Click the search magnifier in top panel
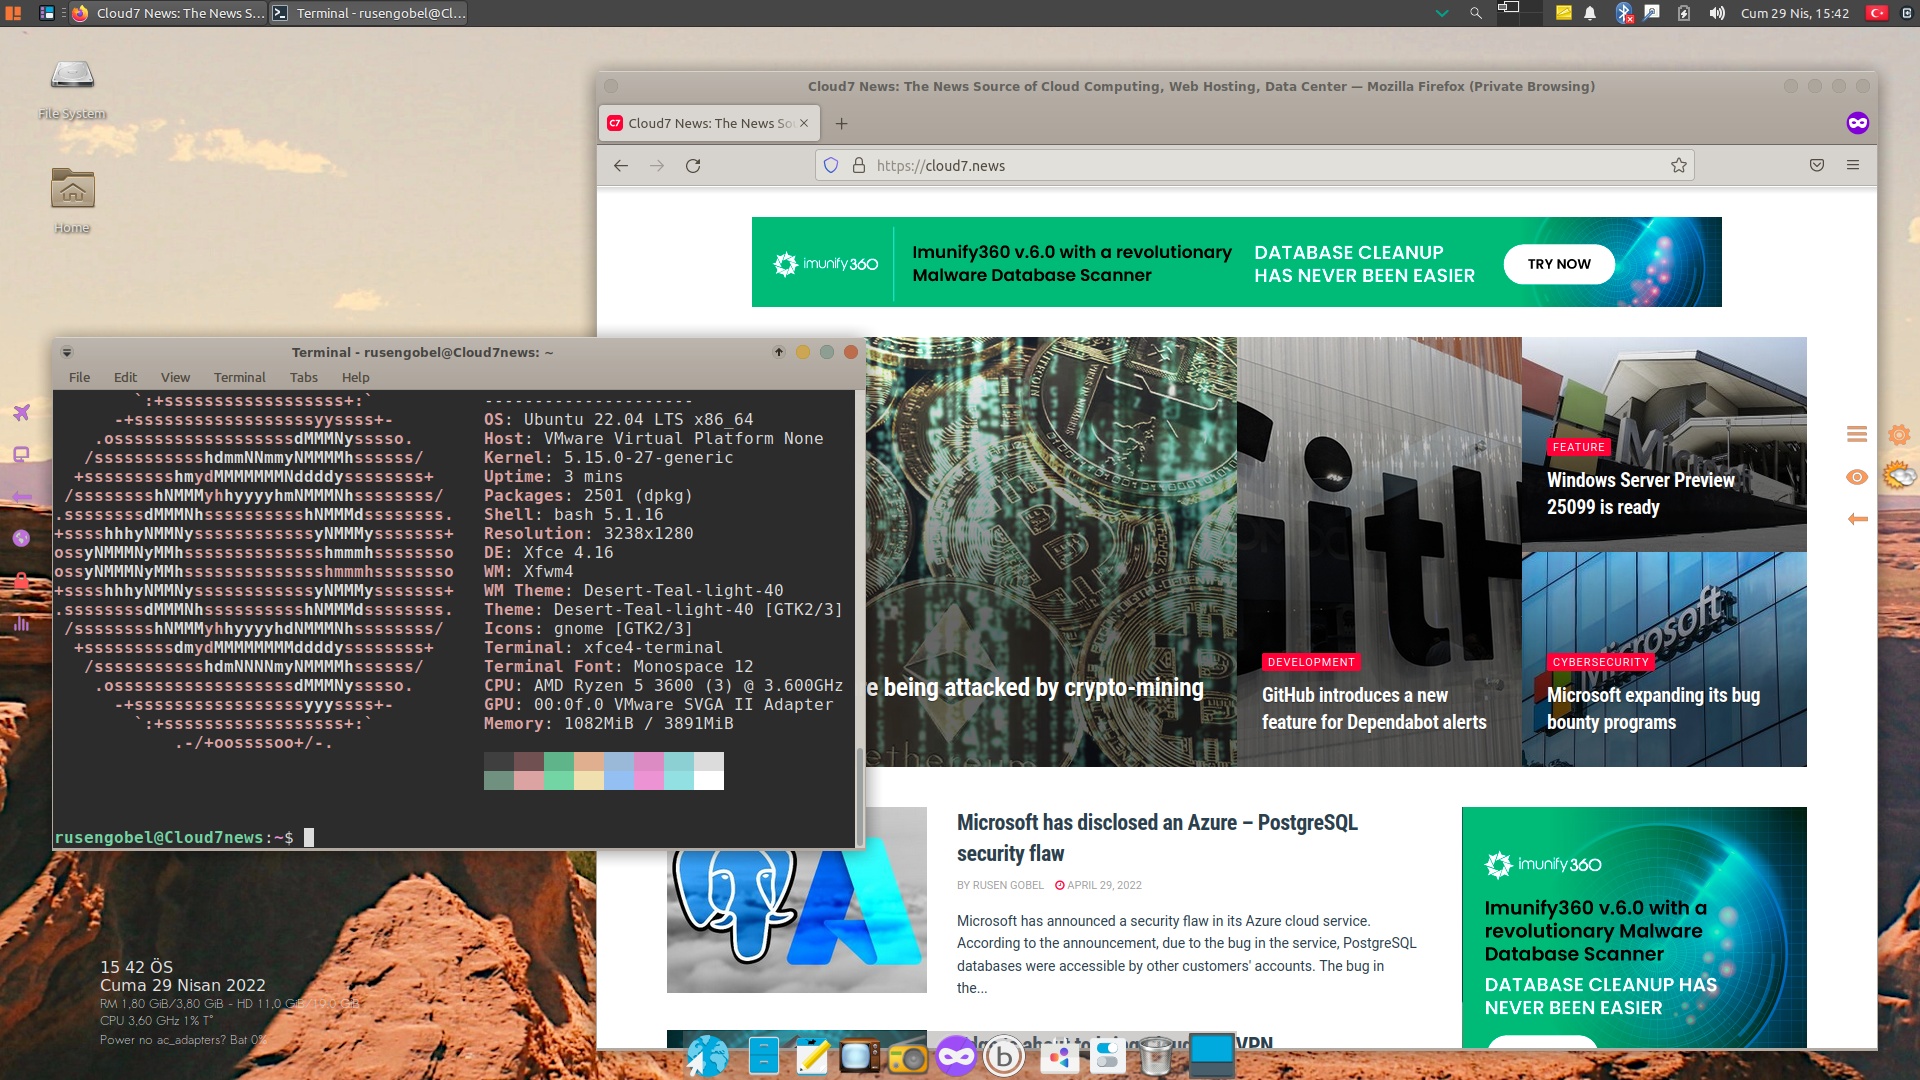The image size is (1920, 1080). (x=1475, y=13)
